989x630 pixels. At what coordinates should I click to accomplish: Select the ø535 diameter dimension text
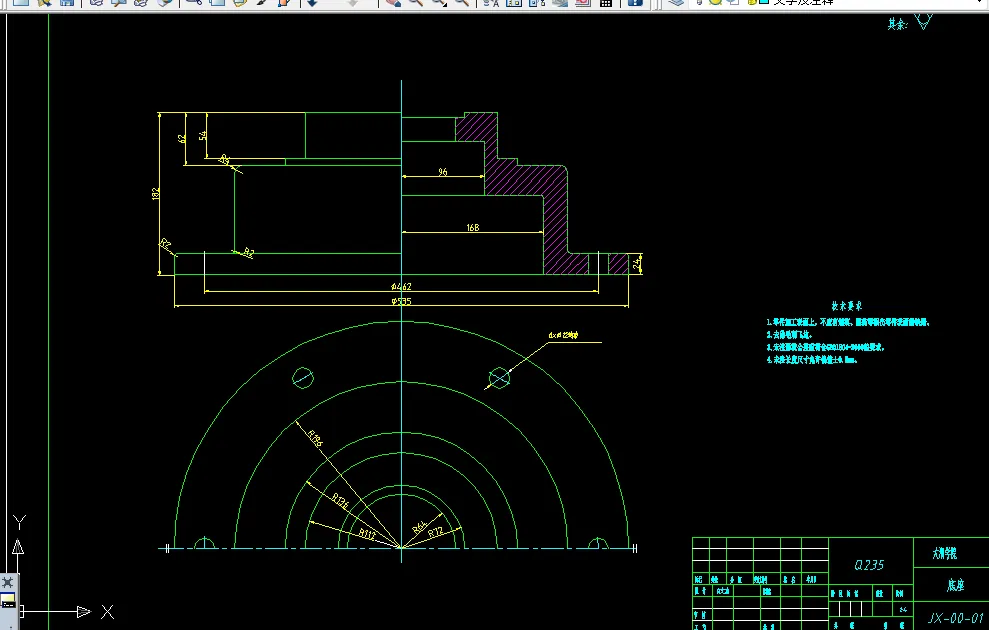pos(401,301)
